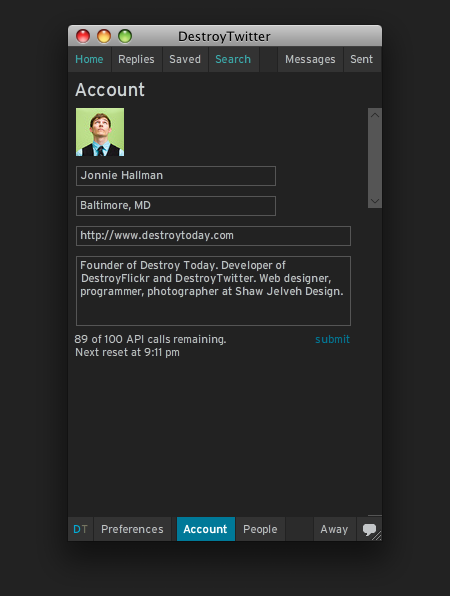The image size is (450, 596).
Task: Show the People panel
Action: pyautogui.click(x=260, y=529)
